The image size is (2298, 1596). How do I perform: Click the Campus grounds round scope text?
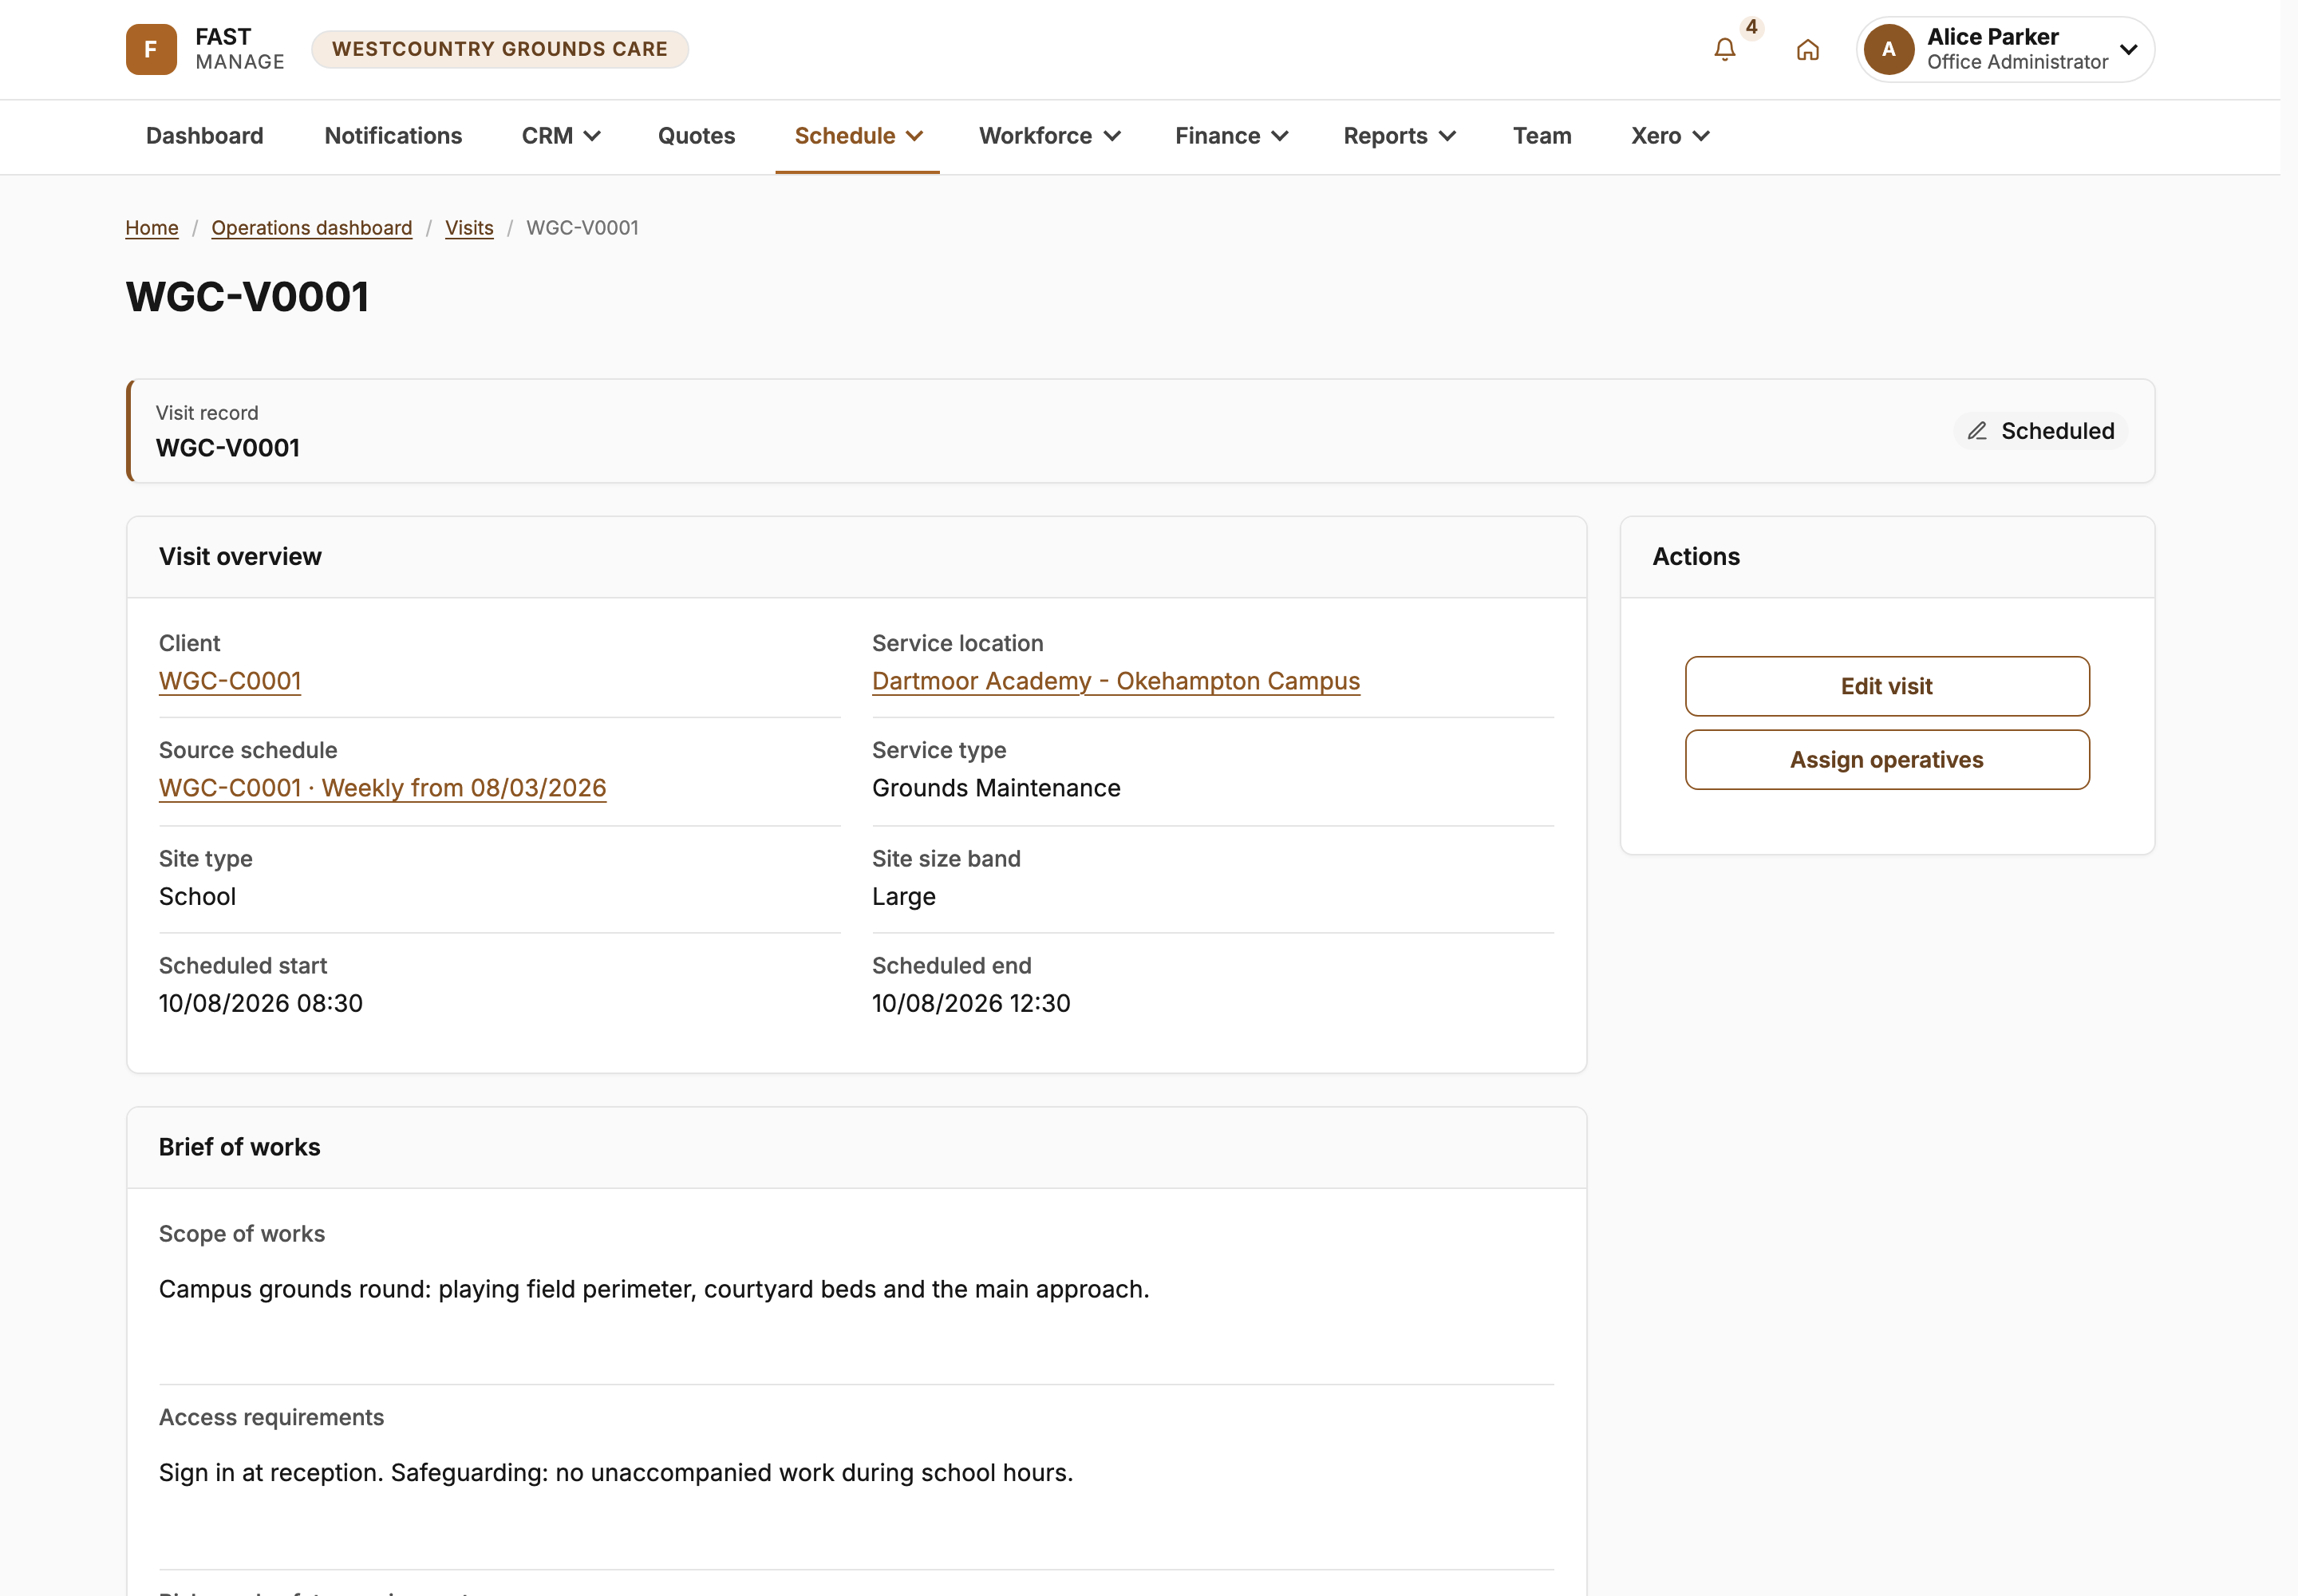coord(654,1289)
